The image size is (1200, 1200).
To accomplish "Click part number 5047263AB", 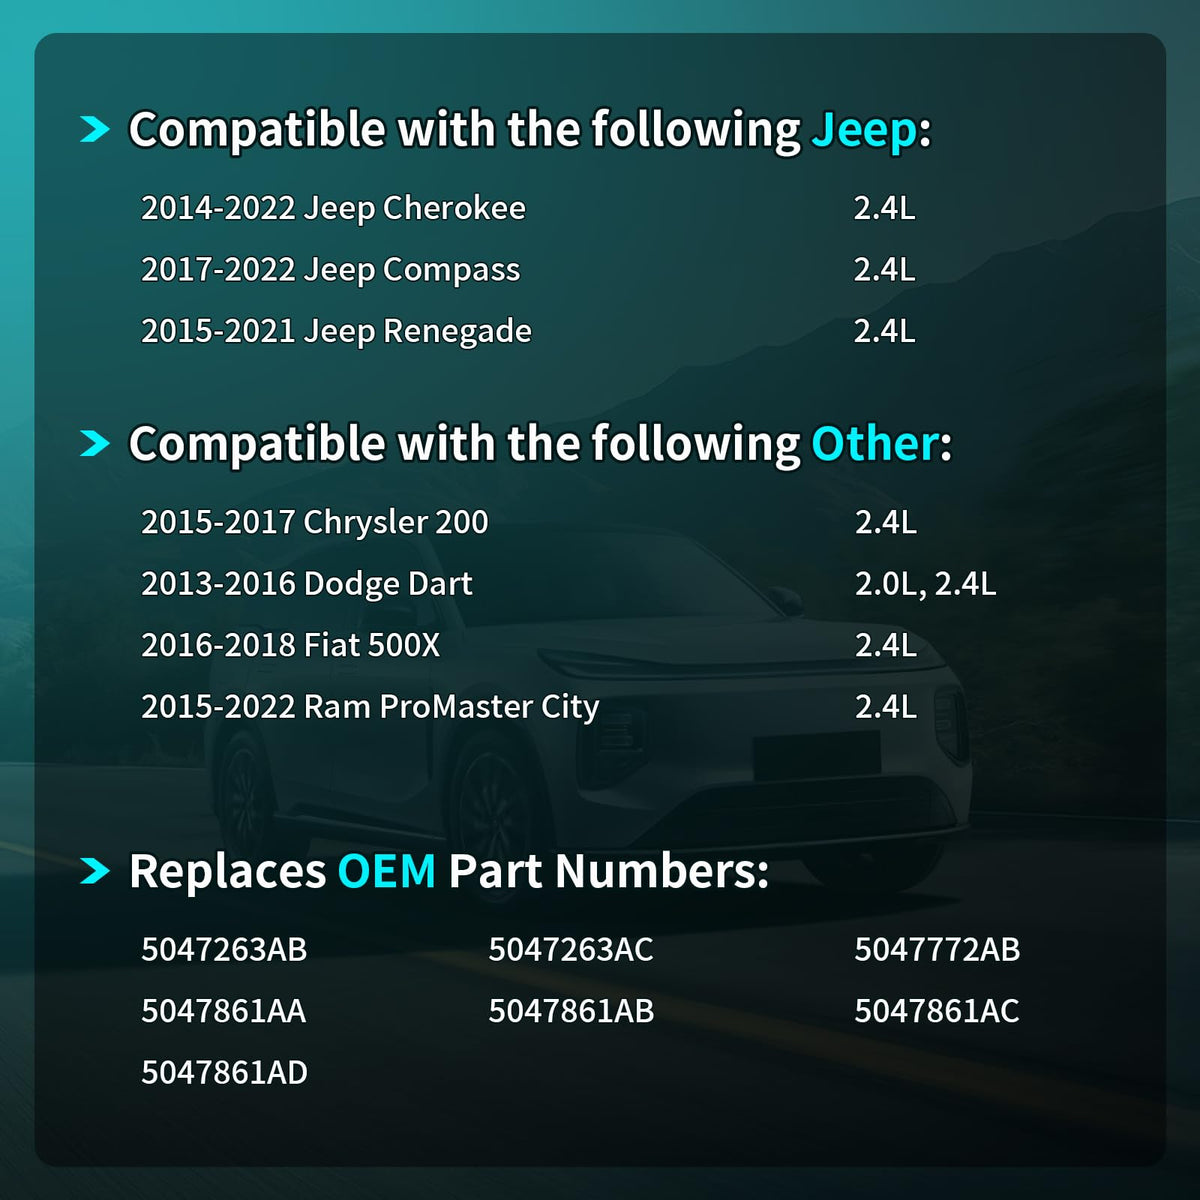I will (x=224, y=949).
